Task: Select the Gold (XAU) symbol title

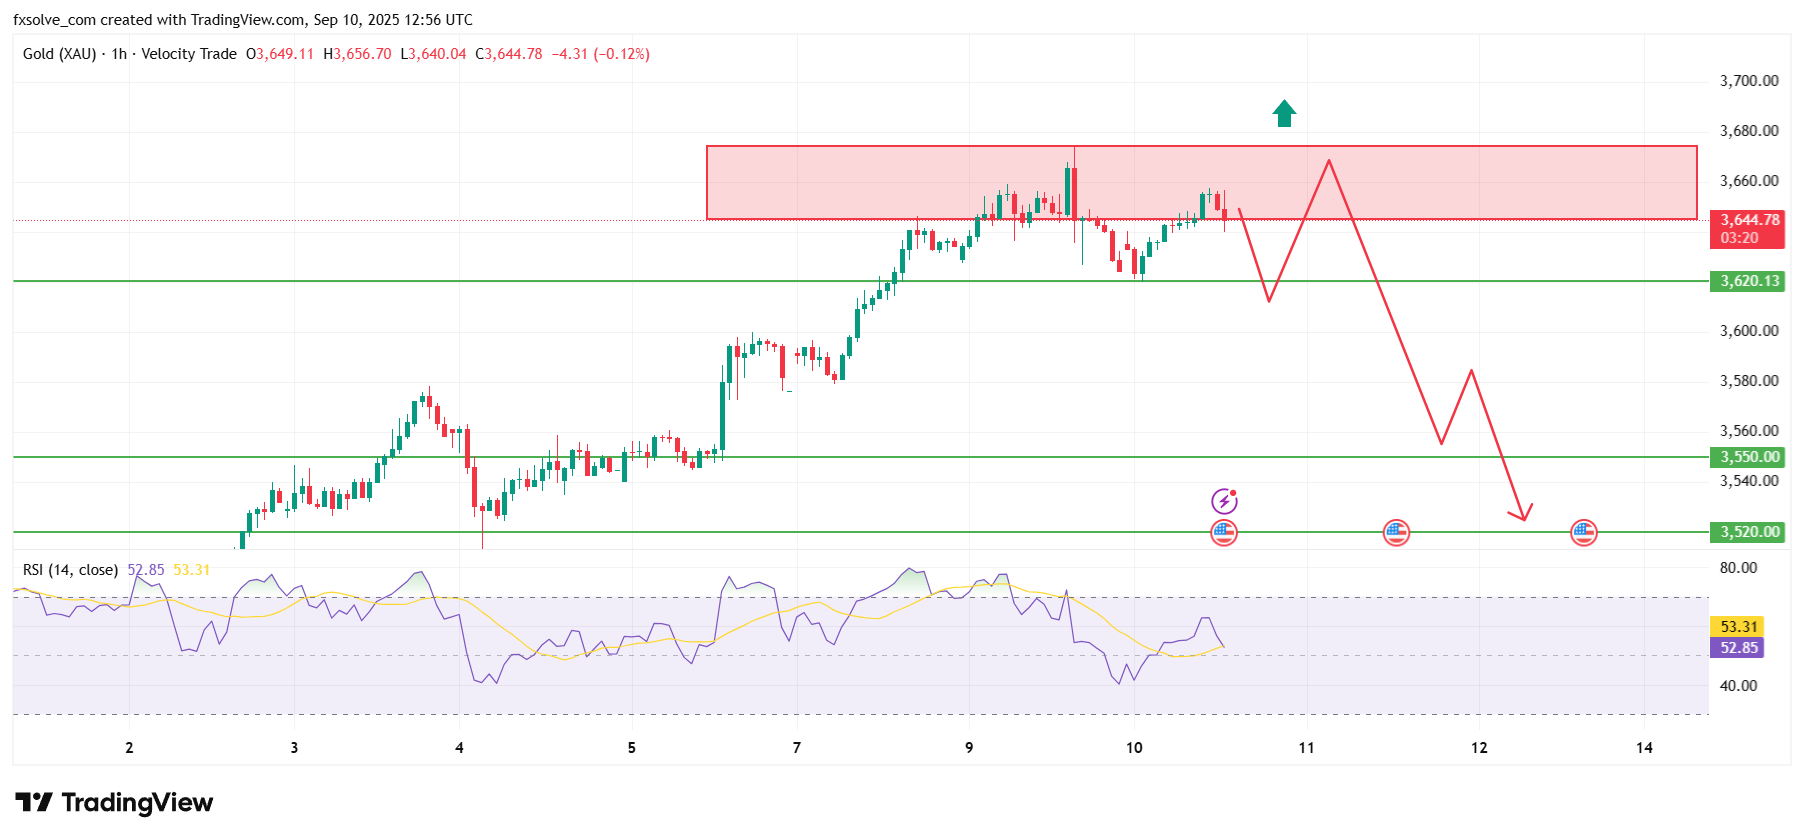Action: 59,54
